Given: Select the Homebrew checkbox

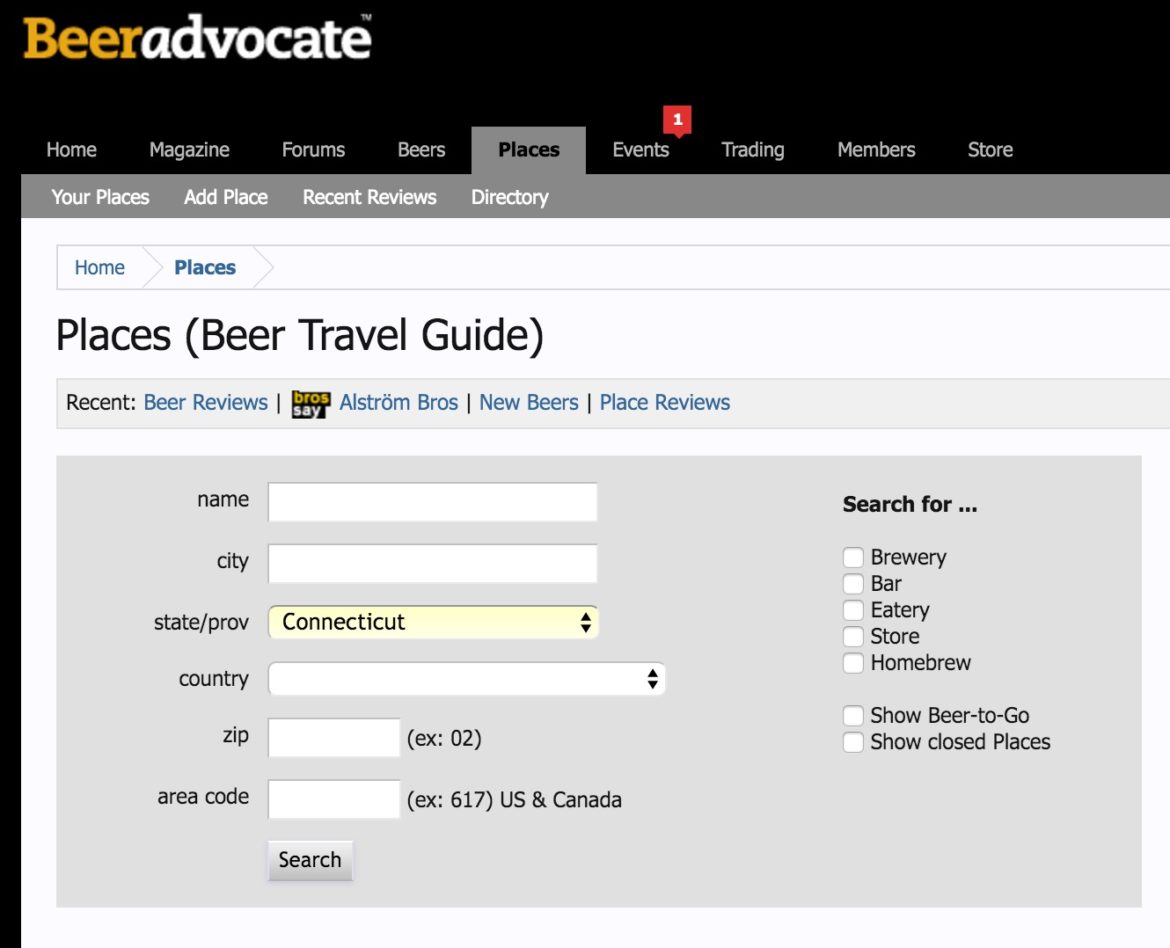Looking at the screenshot, I should pos(853,663).
